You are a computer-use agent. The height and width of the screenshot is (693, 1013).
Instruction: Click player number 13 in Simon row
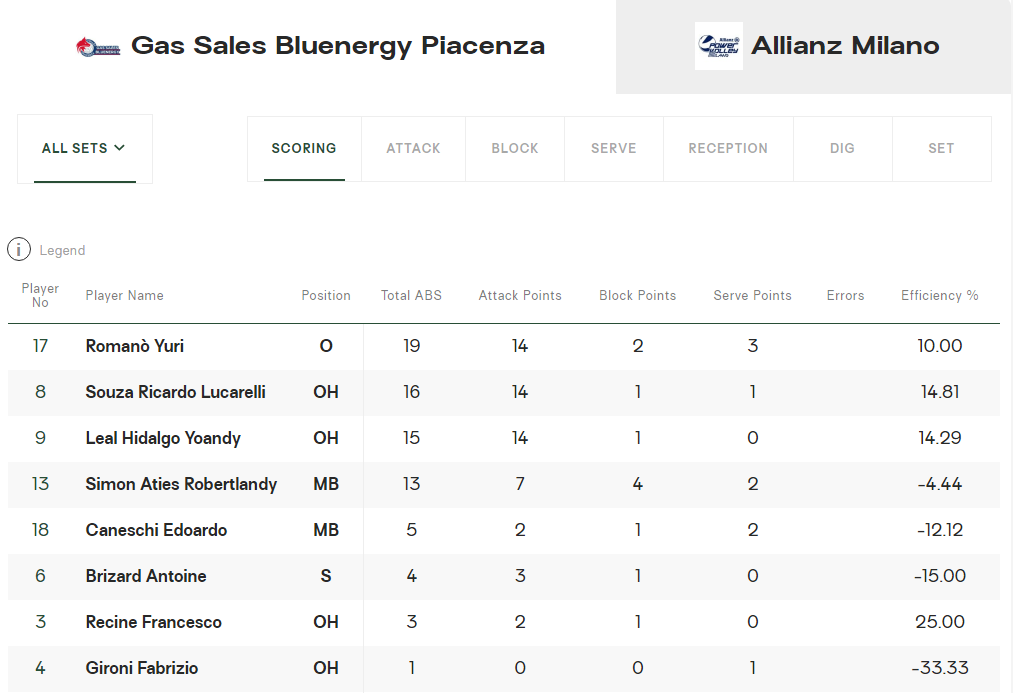[x=40, y=484]
